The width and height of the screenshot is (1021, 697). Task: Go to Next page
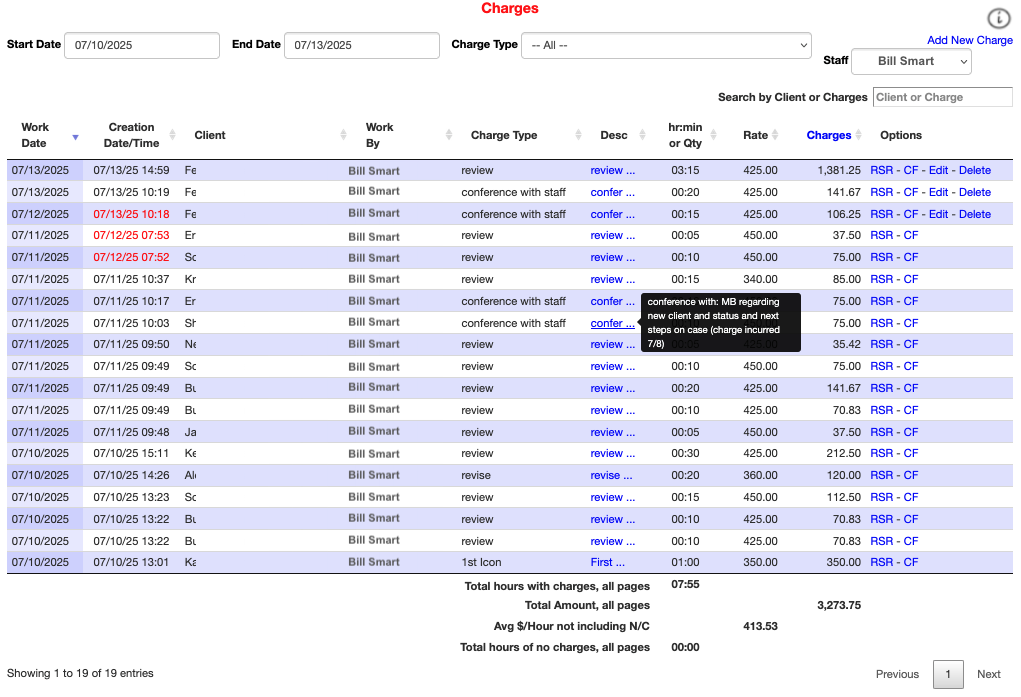(988, 674)
